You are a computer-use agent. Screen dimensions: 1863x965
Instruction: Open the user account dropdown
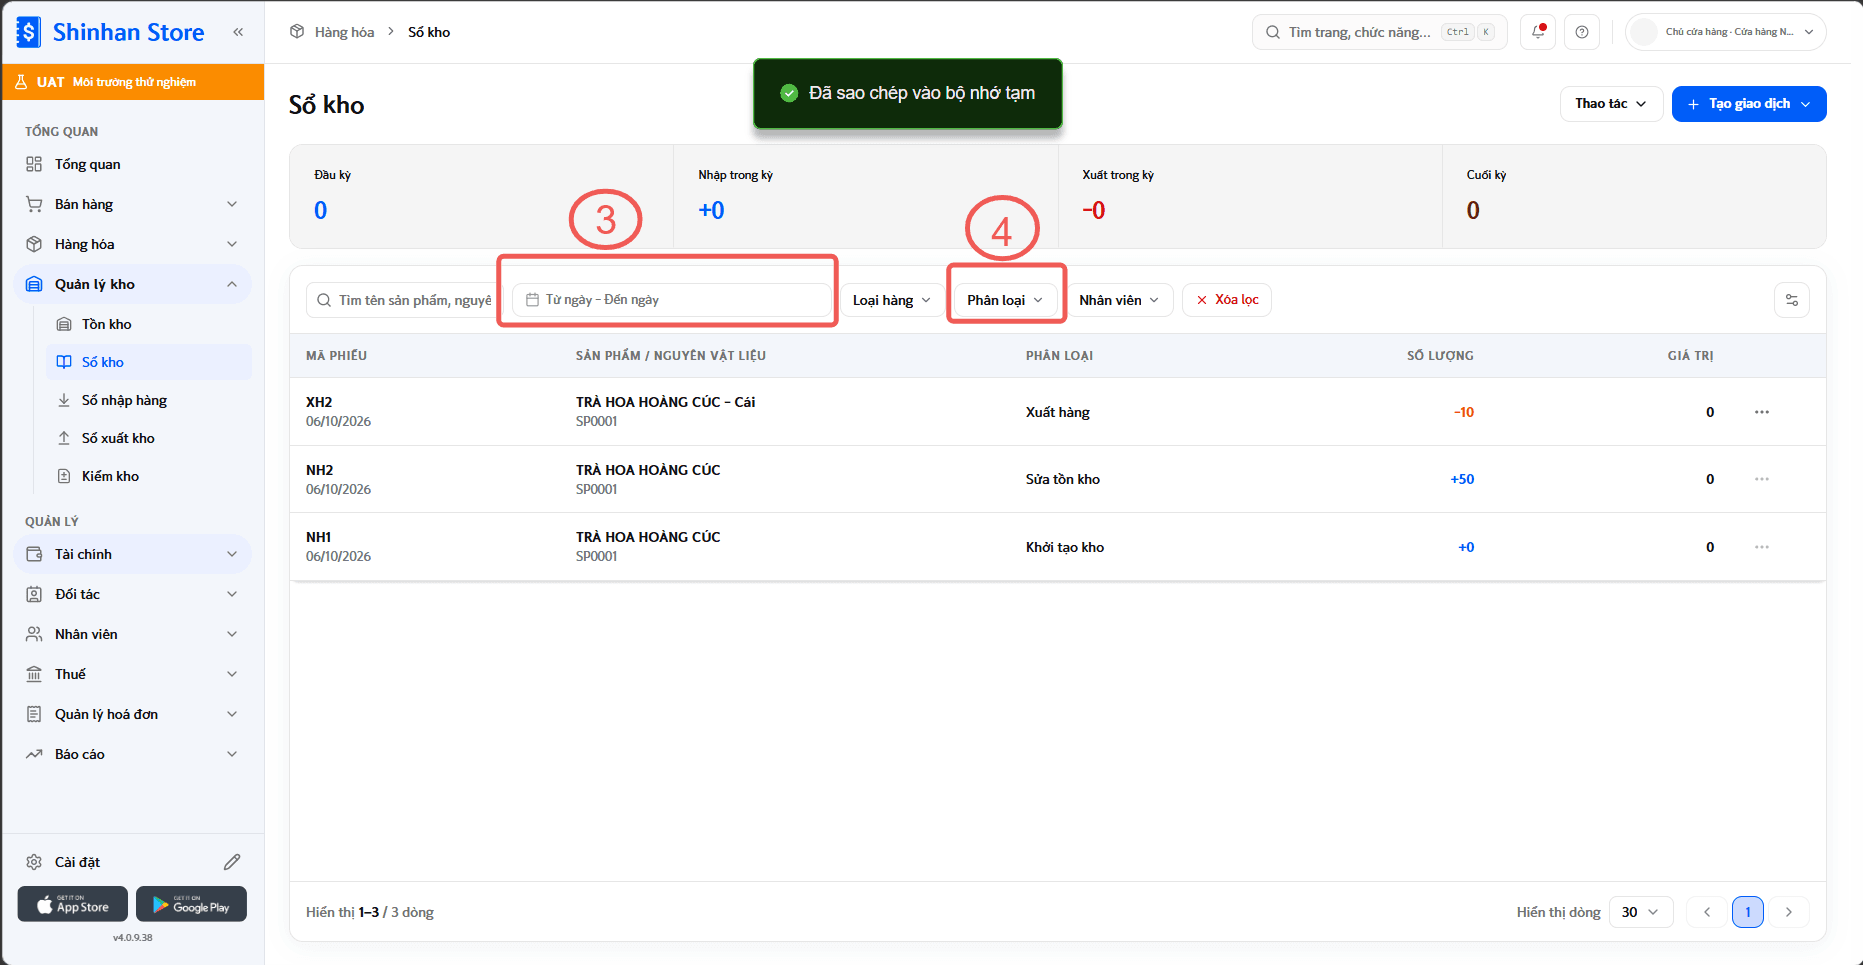tap(1726, 32)
